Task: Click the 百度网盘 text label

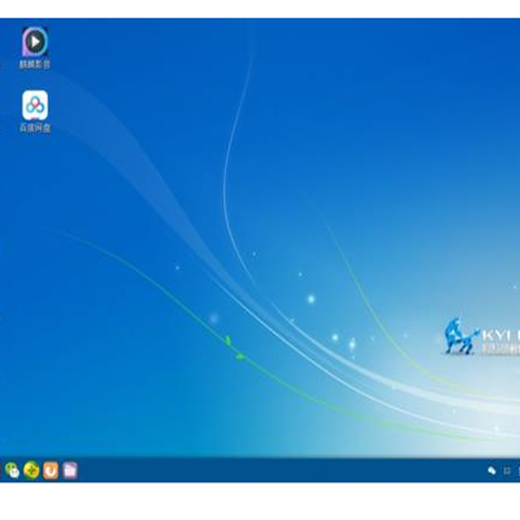Action: coord(35,128)
